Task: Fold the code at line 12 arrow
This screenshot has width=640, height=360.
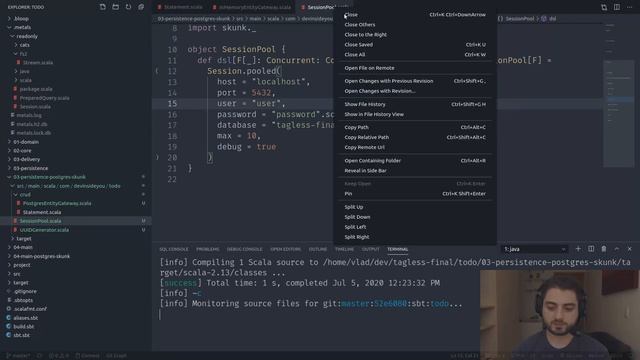Action: 157,71
